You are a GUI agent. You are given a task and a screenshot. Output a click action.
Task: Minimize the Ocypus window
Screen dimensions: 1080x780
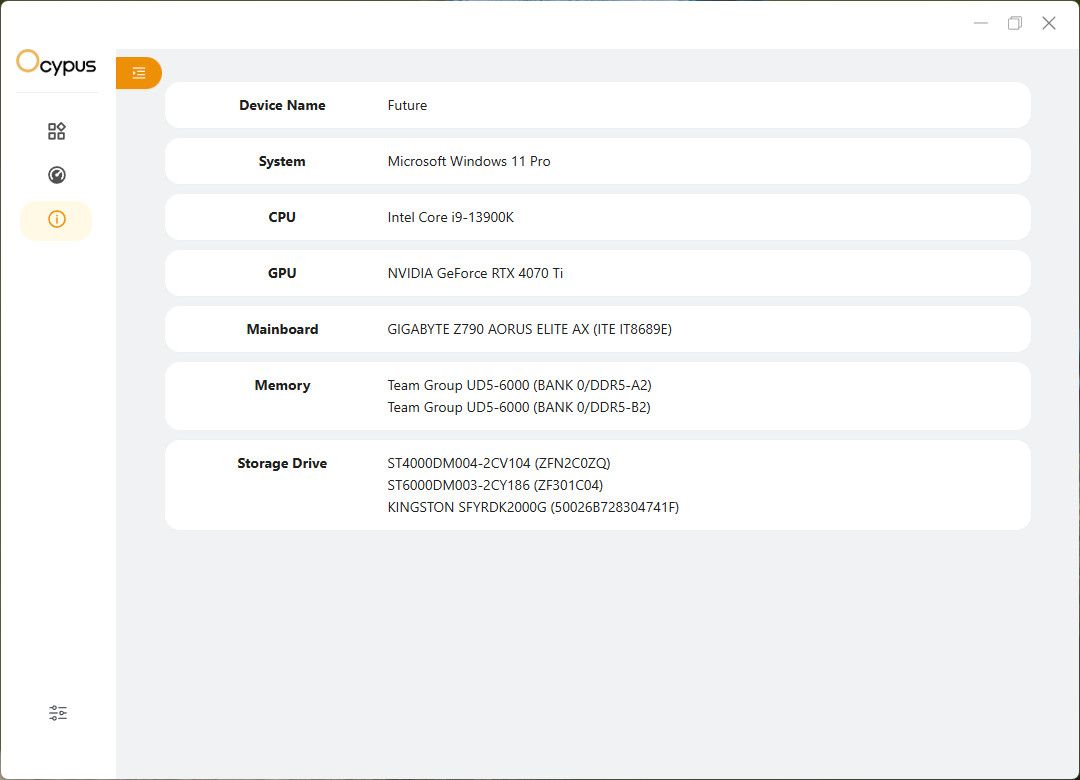point(981,23)
